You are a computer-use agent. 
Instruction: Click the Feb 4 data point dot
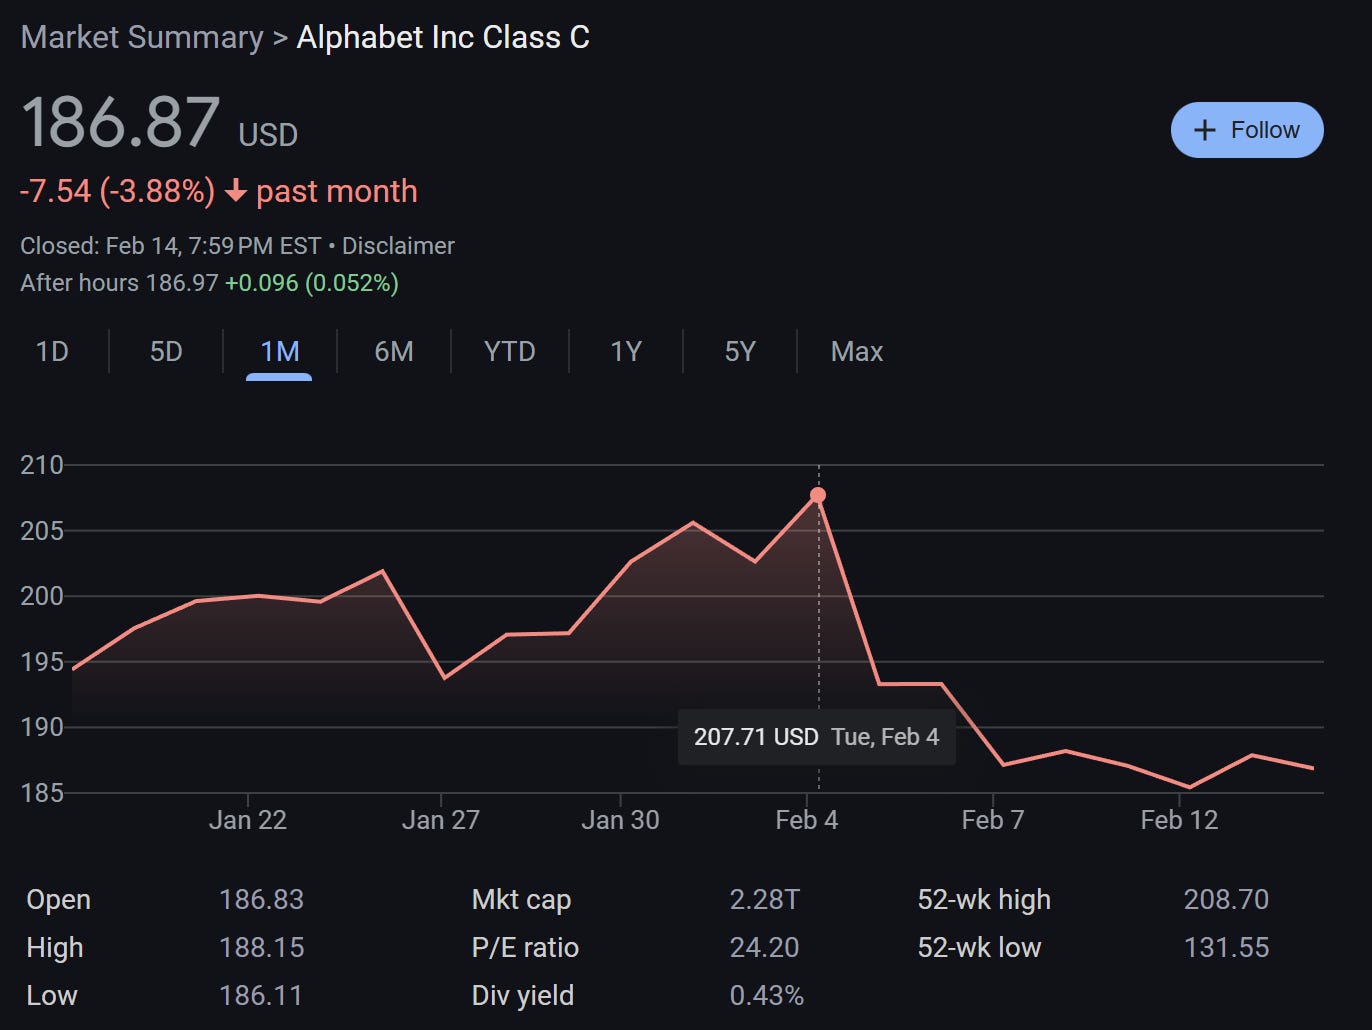click(818, 495)
